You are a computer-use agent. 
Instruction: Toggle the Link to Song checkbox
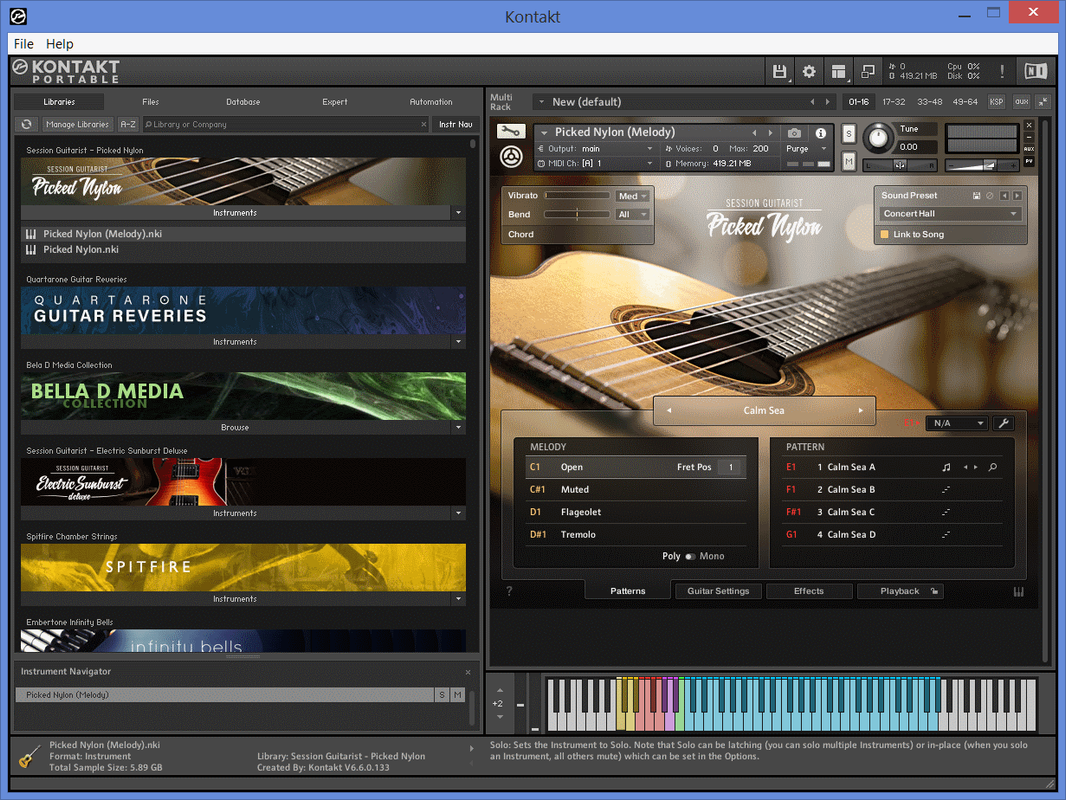click(x=884, y=234)
